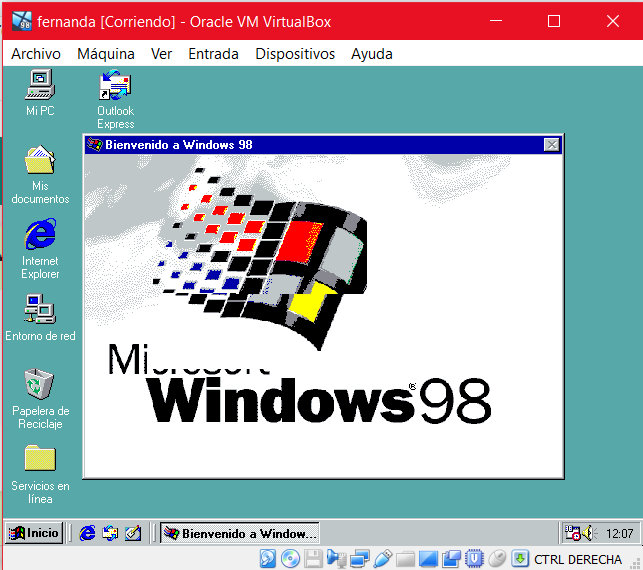
Task: Click the Show Desktop quick launch icon
Action: point(132,533)
